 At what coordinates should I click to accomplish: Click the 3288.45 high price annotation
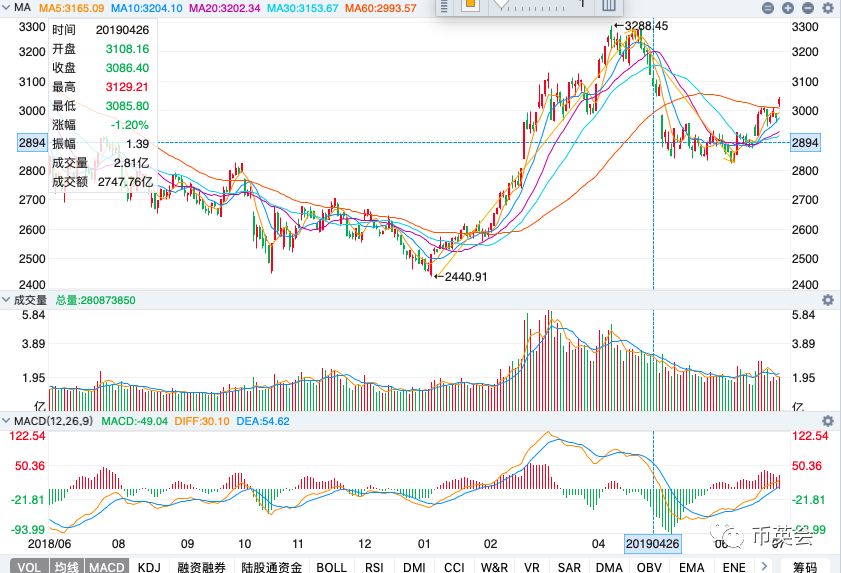pyautogui.click(x=646, y=26)
